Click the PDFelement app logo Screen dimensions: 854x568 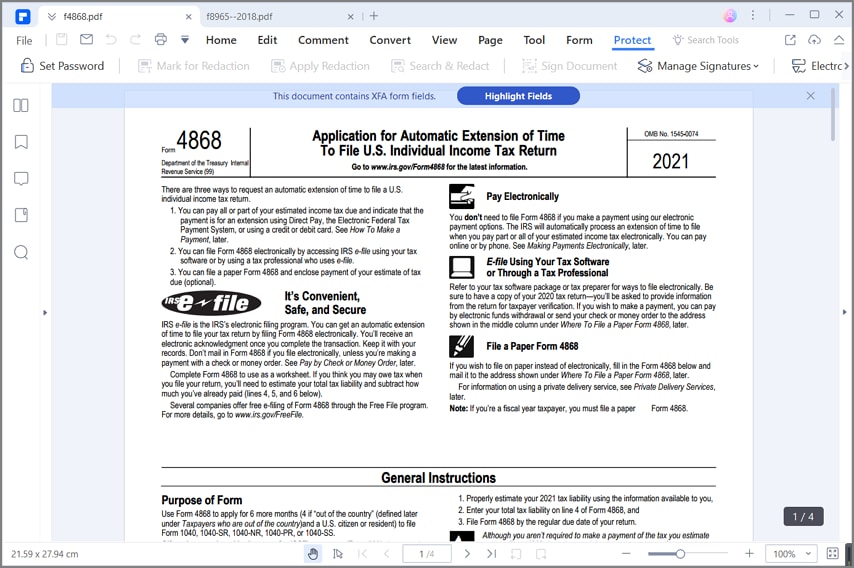[x=22, y=16]
